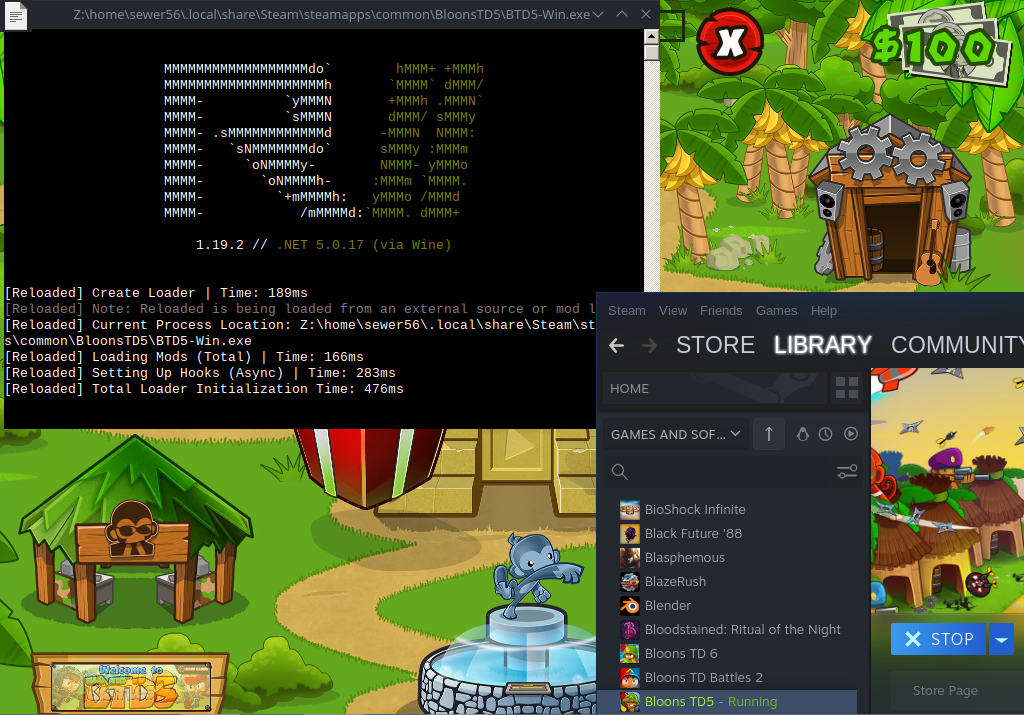The height and width of the screenshot is (715, 1024).
Task: Open the console window title bar dropdown chevron
Action: pyautogui.click(x=598, y=14)
